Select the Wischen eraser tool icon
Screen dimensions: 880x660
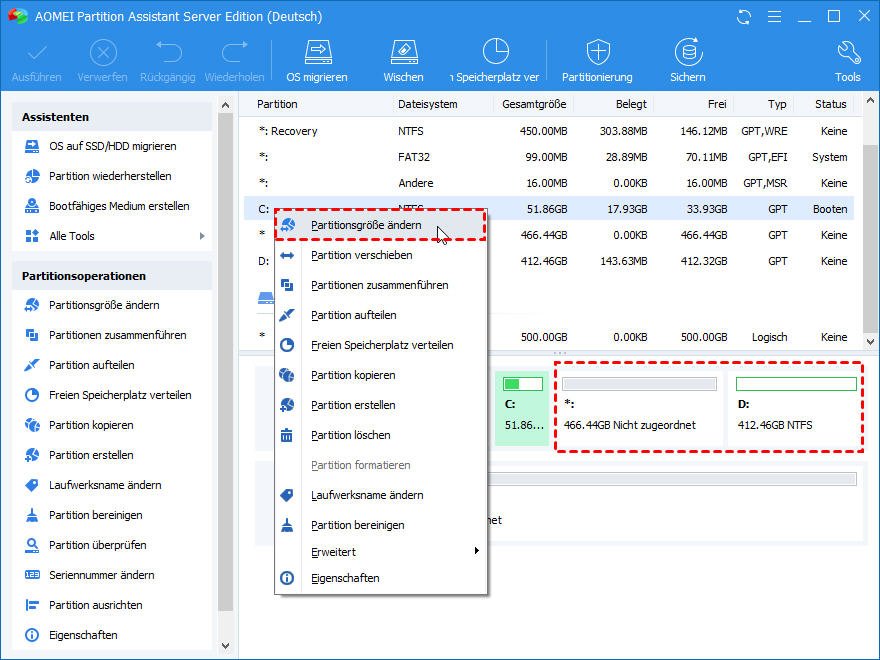click(403, 53)
